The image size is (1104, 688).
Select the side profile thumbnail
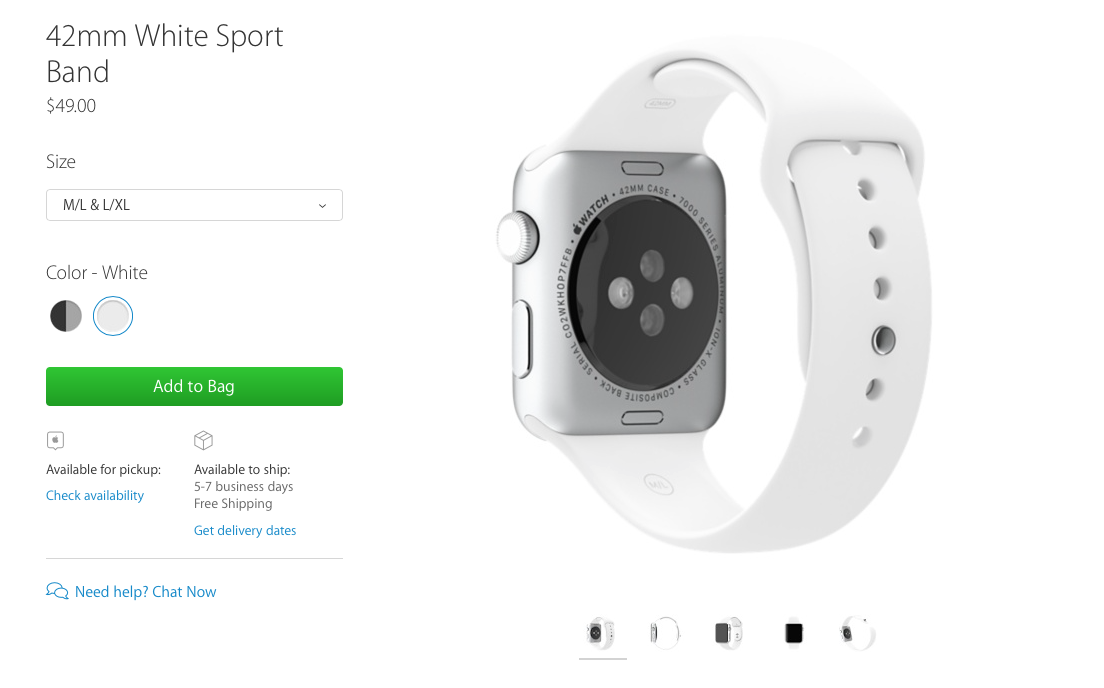(x=664, y=633)
